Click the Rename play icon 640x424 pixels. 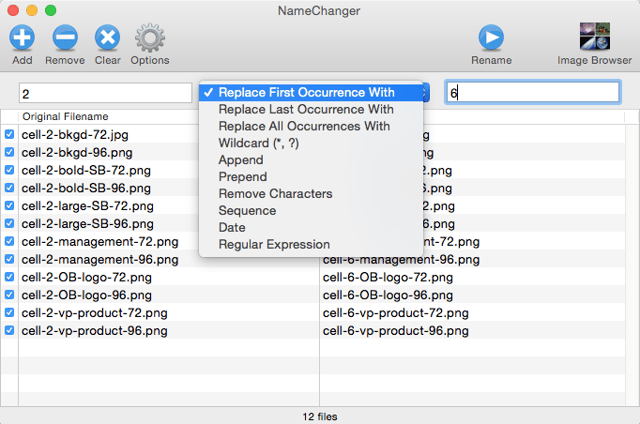491,38
